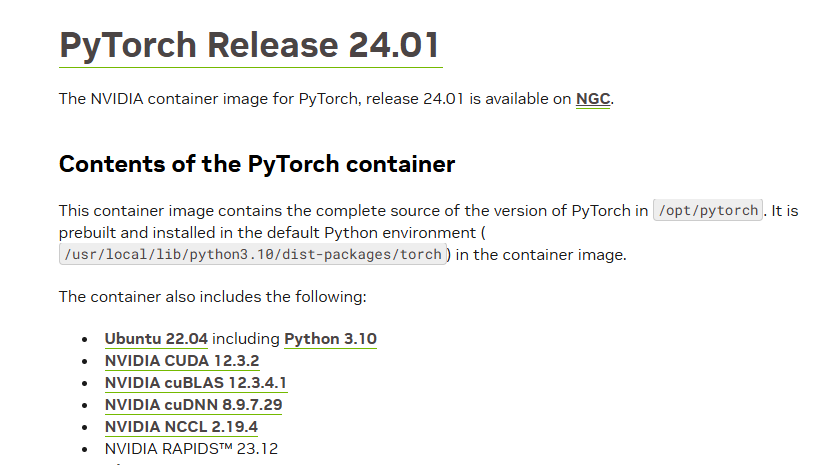Click the bullet beside NVIDIA RAPIDS 23.12
The width and height of the screenshot is (834, 465).
pyautogui.click(x=85, y=450)
